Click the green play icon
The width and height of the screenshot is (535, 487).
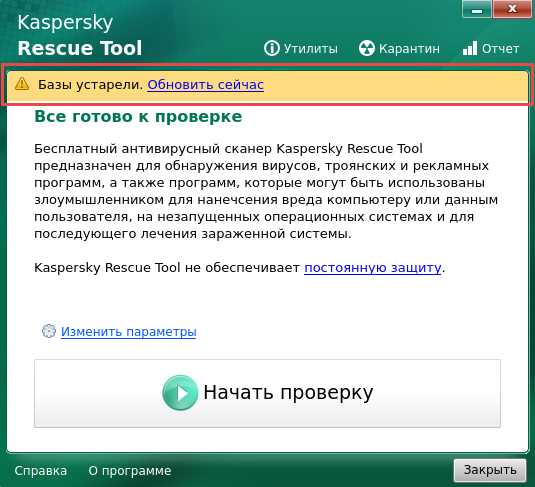tap(180, 392)
